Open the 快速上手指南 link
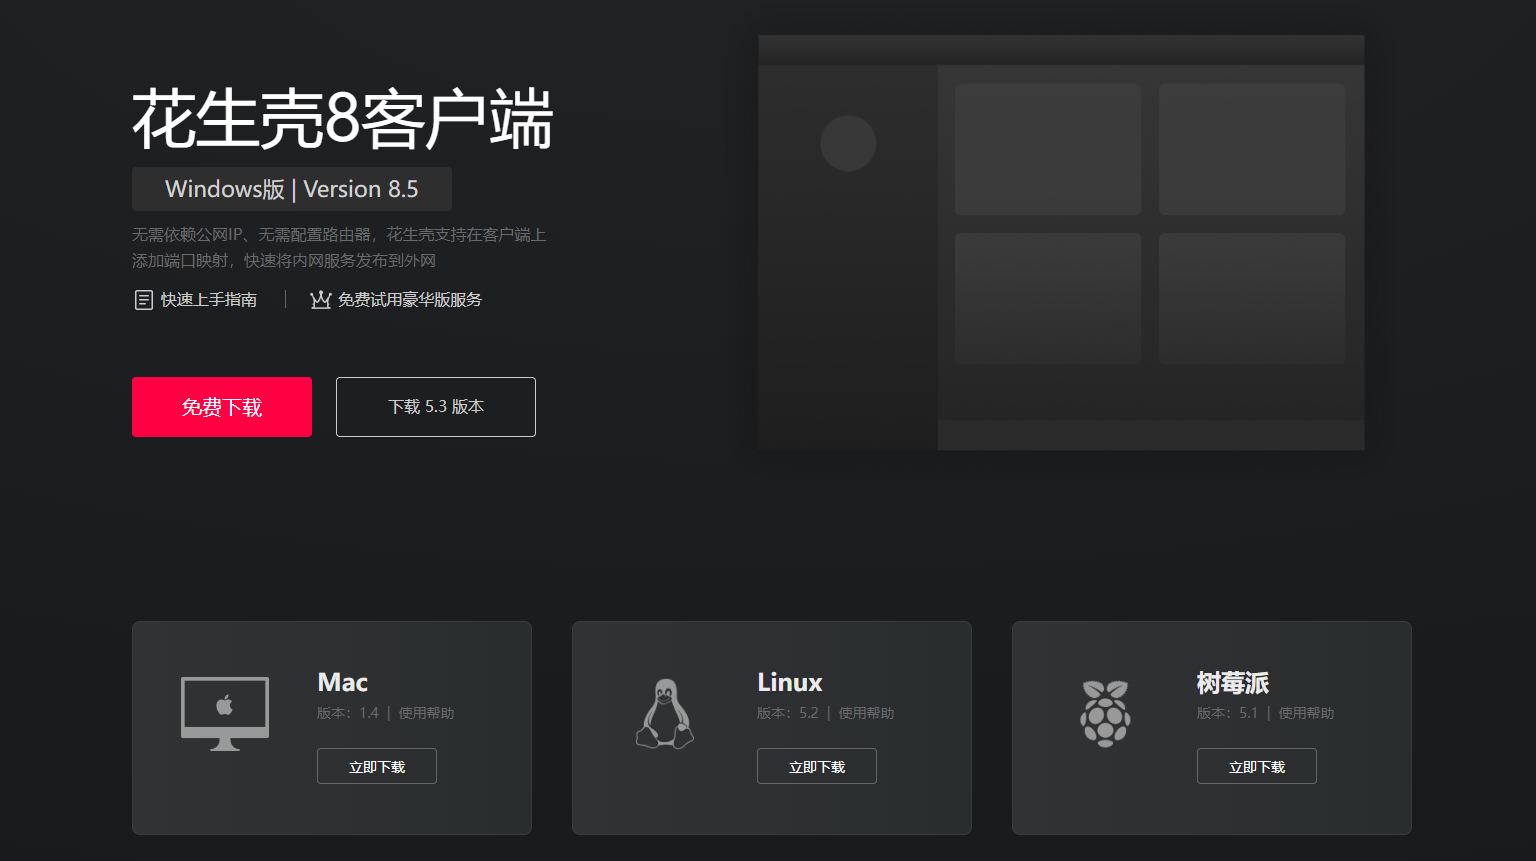The image size is (1536, 861). click(x=209, y=300)
